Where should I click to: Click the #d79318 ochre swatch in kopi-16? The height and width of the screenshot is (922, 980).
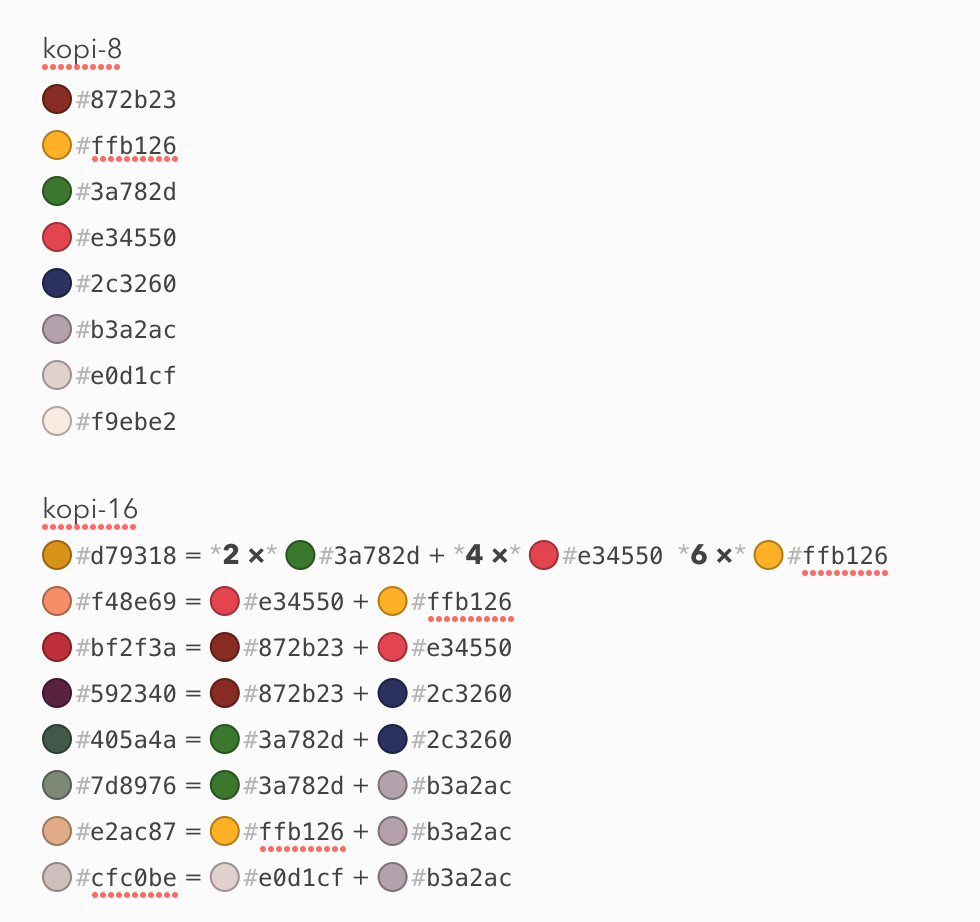coord(57,555)
